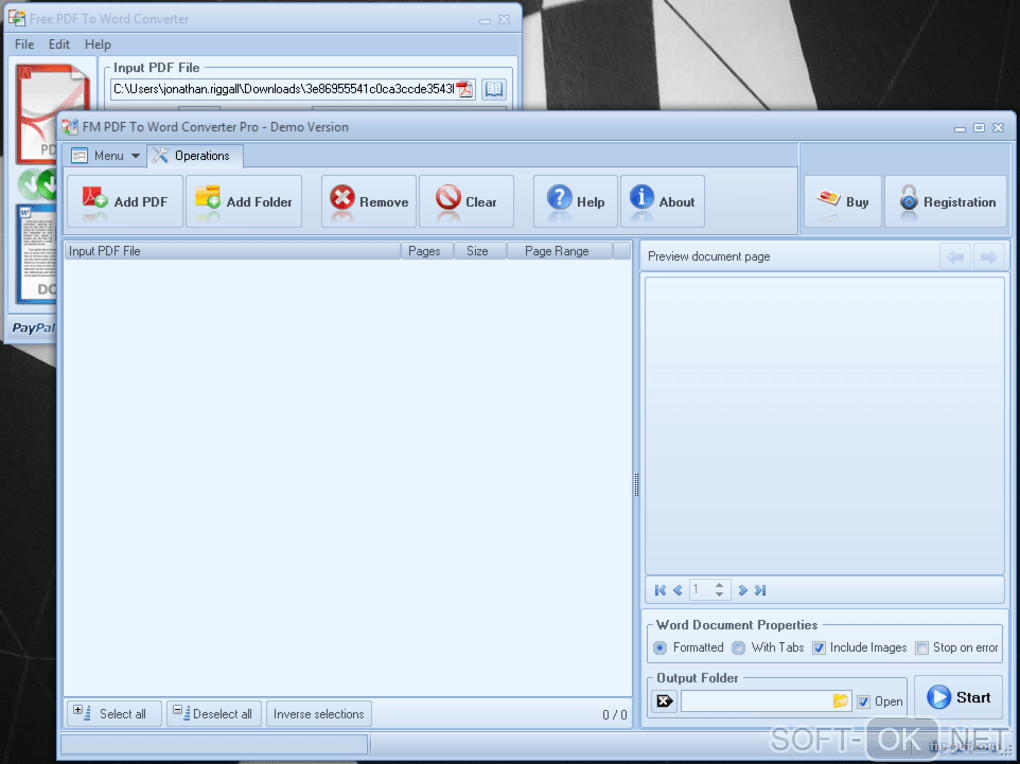
Task: Click the page number spinner field
Action: [x=710, y=590]
